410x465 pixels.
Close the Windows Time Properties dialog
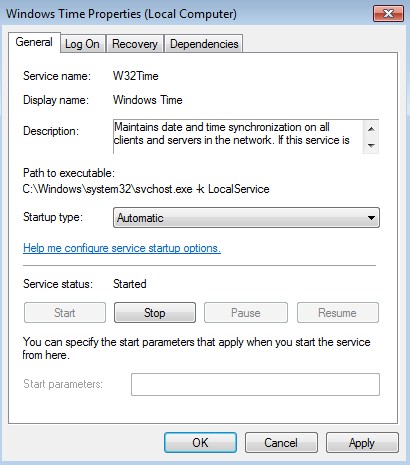pyautogui.click(x=388, y=14)
